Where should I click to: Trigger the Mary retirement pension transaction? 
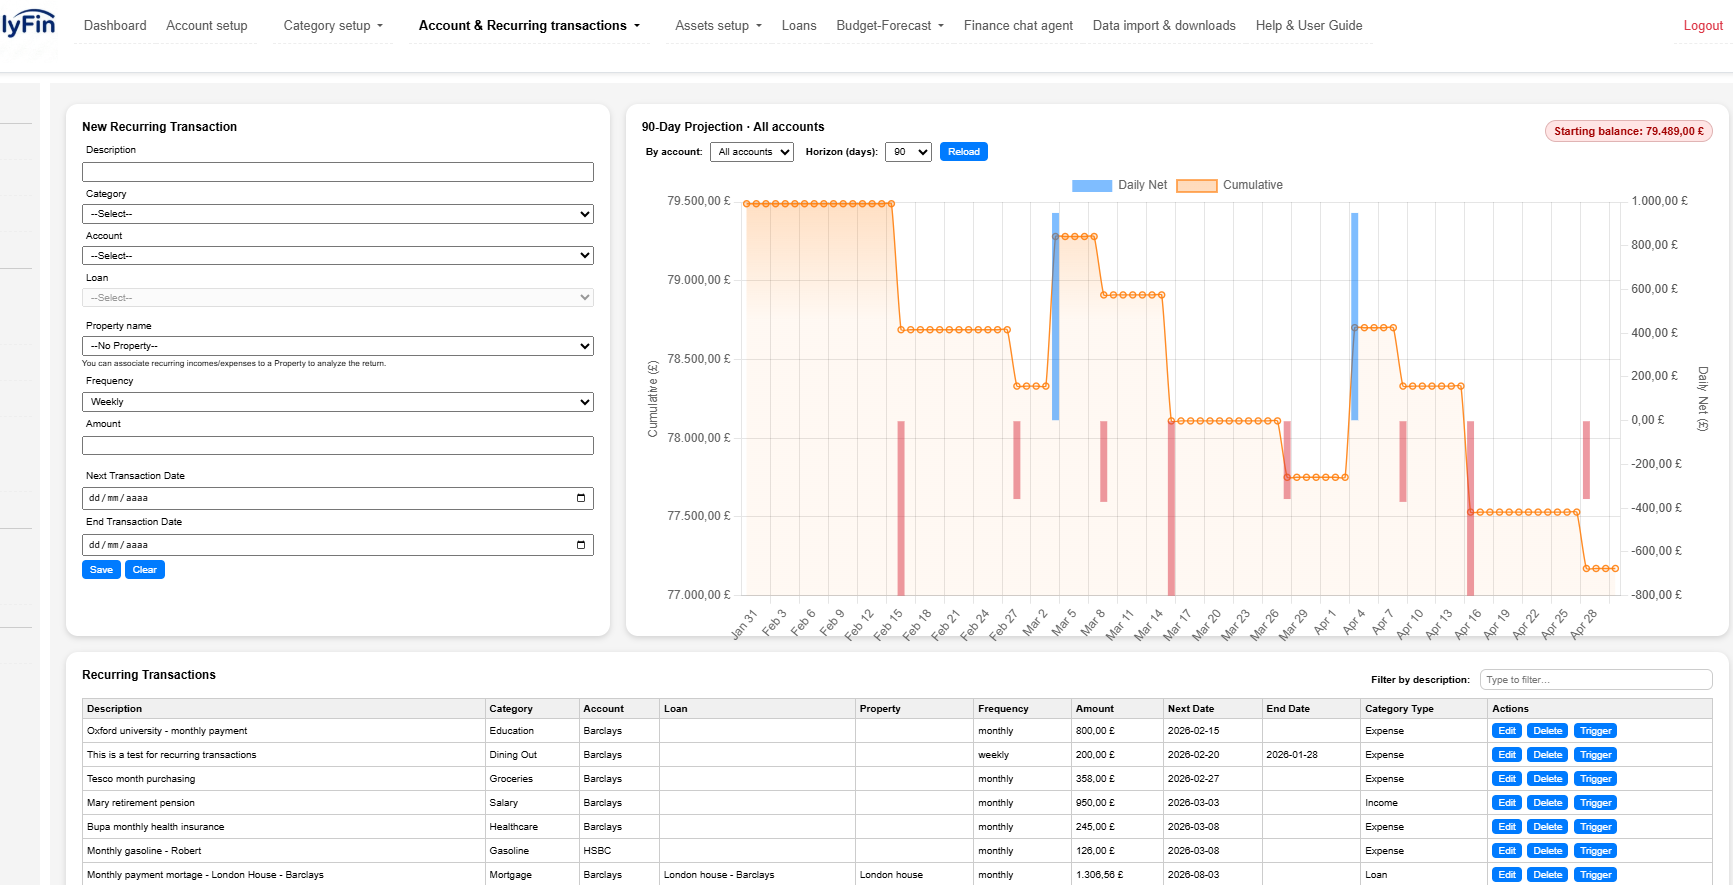pos(1596,803)
